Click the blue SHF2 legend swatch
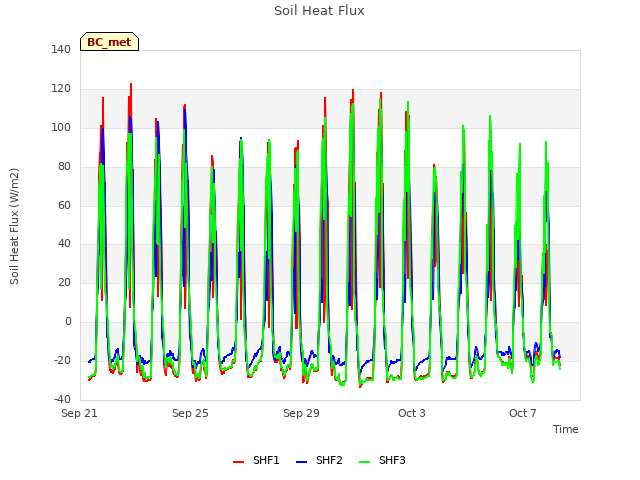This screenshot has height=480, width=640. (301, 462)
